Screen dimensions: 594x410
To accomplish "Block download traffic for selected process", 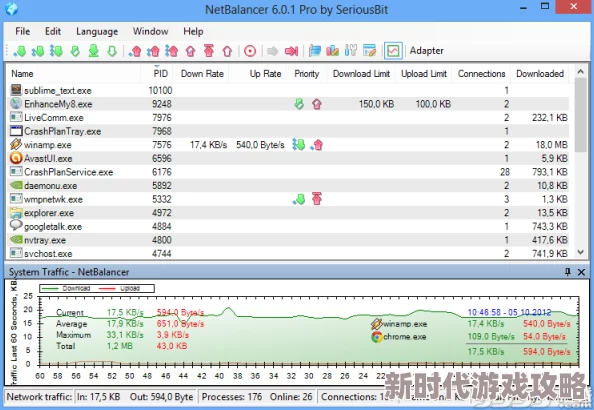I will click(94, 51).
